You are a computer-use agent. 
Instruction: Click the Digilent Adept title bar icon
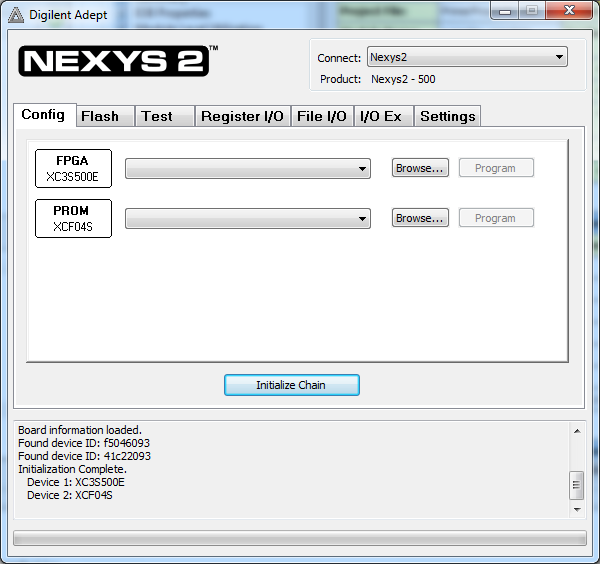(x=16, y=15)
